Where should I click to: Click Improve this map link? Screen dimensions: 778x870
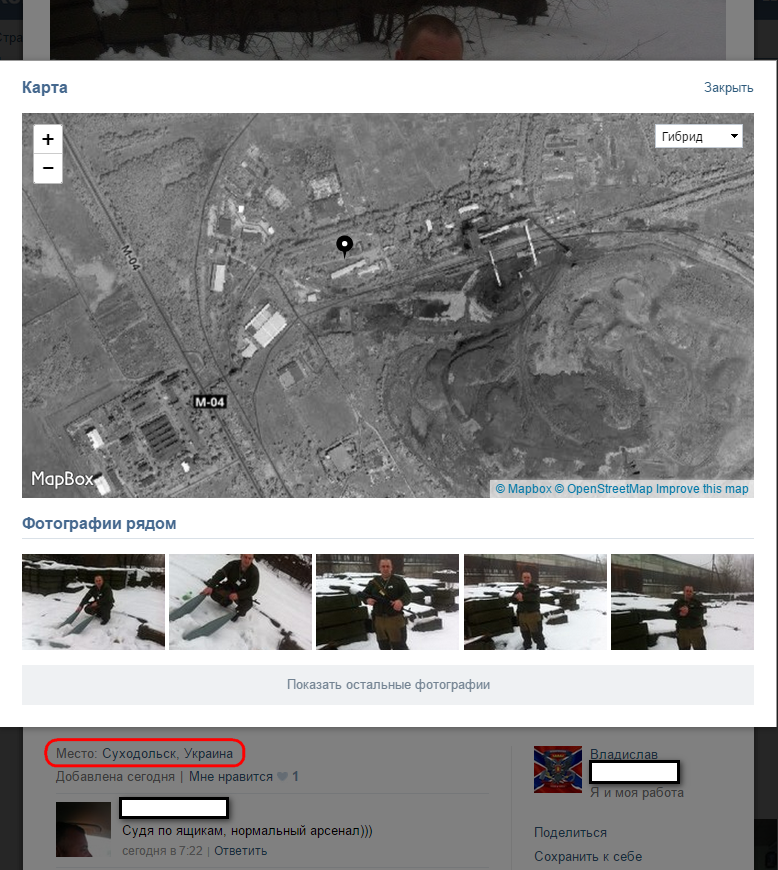pos(702,489)
